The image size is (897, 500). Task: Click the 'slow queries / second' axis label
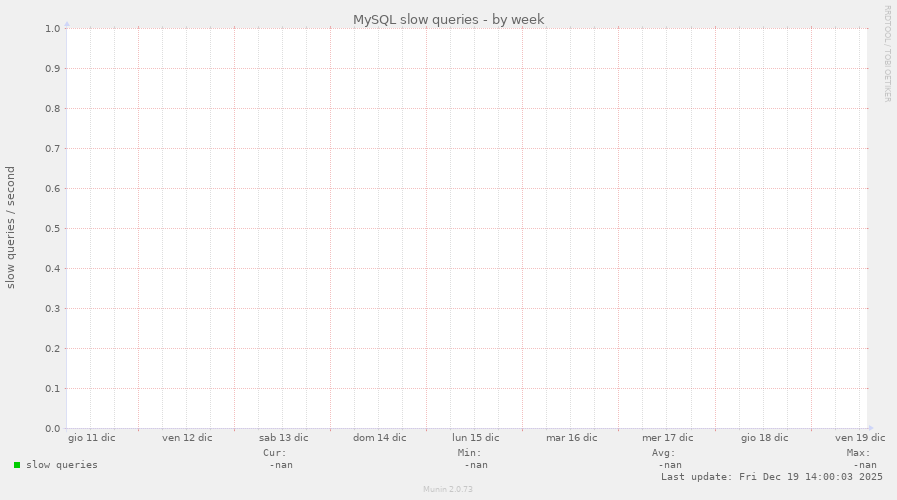pos(10,228)
